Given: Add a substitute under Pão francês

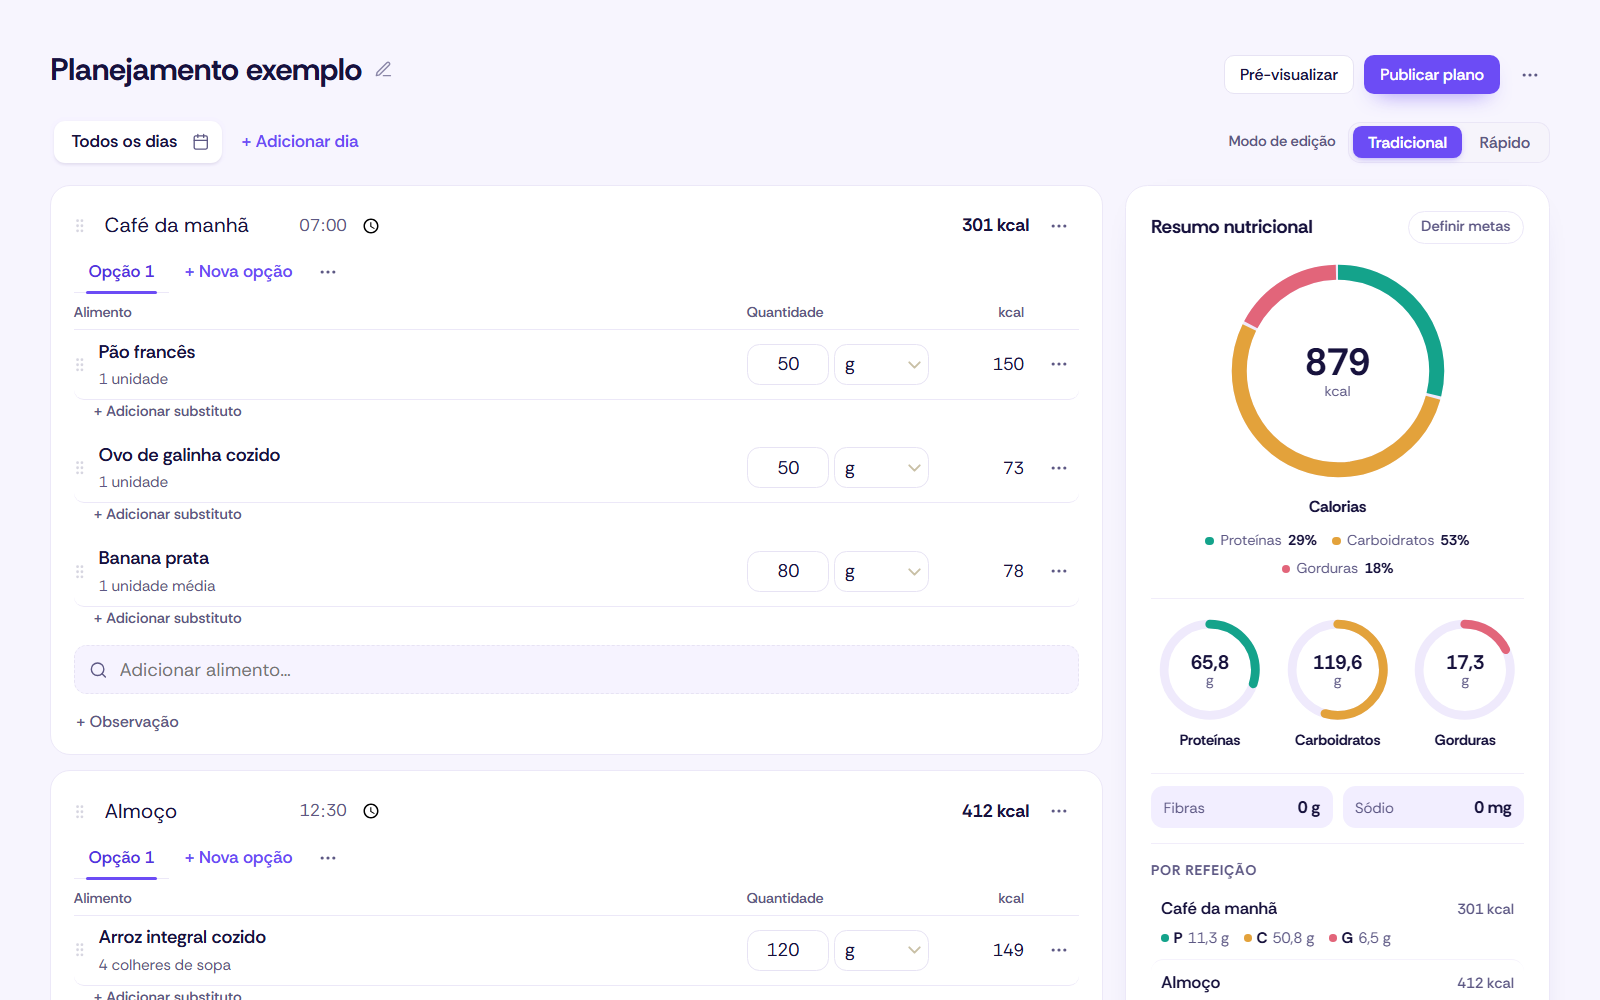Looking at the screenshot, I should click(168, 411).
